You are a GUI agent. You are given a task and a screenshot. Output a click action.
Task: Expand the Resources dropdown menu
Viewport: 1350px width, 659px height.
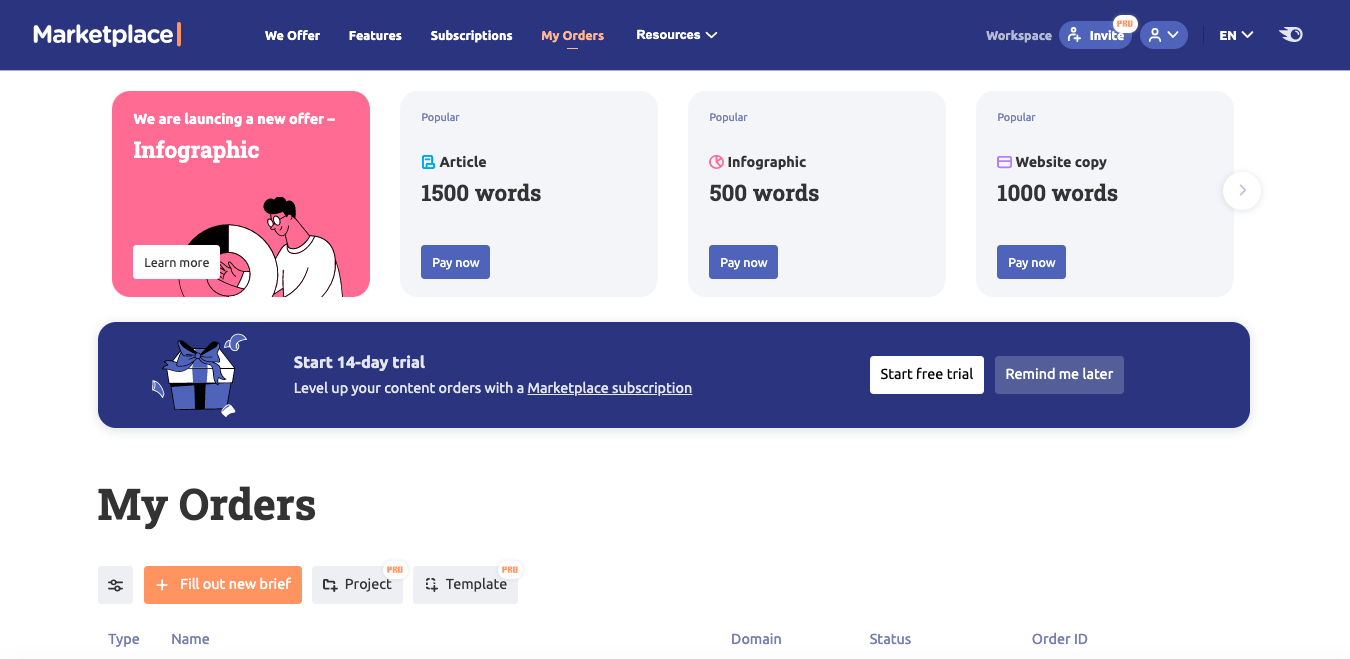[x=677, y=35]
